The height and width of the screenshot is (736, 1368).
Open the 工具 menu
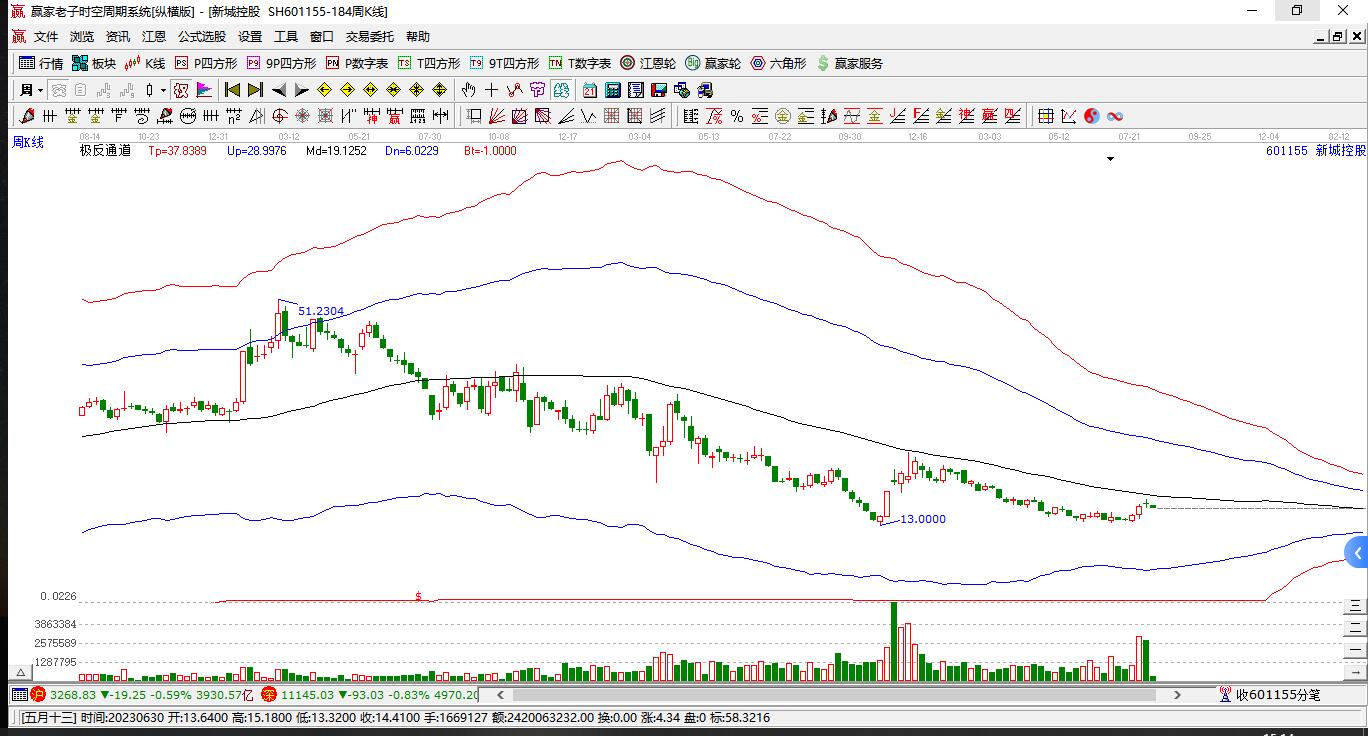click(286, 37)
